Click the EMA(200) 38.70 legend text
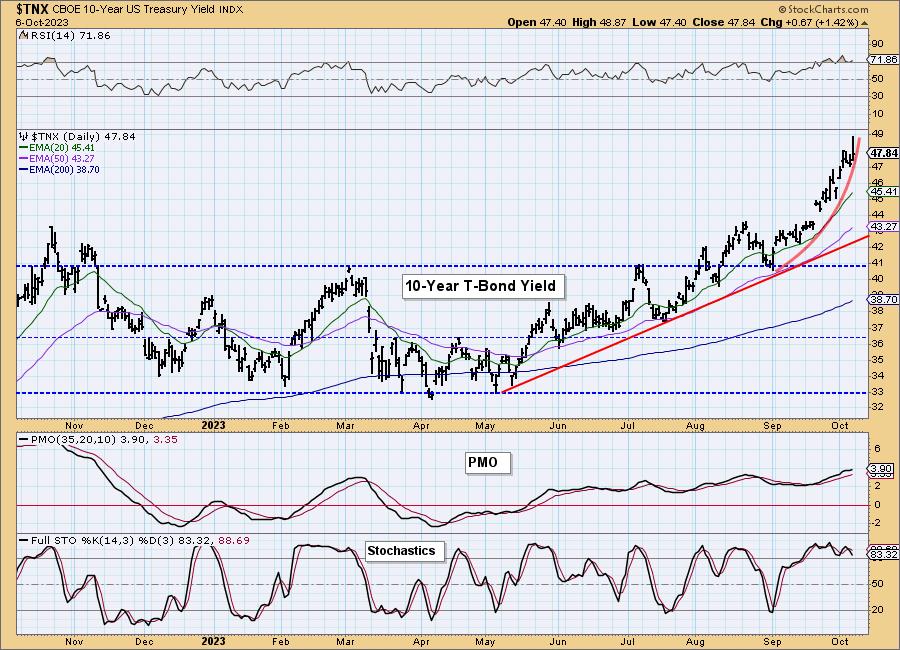 64,169
